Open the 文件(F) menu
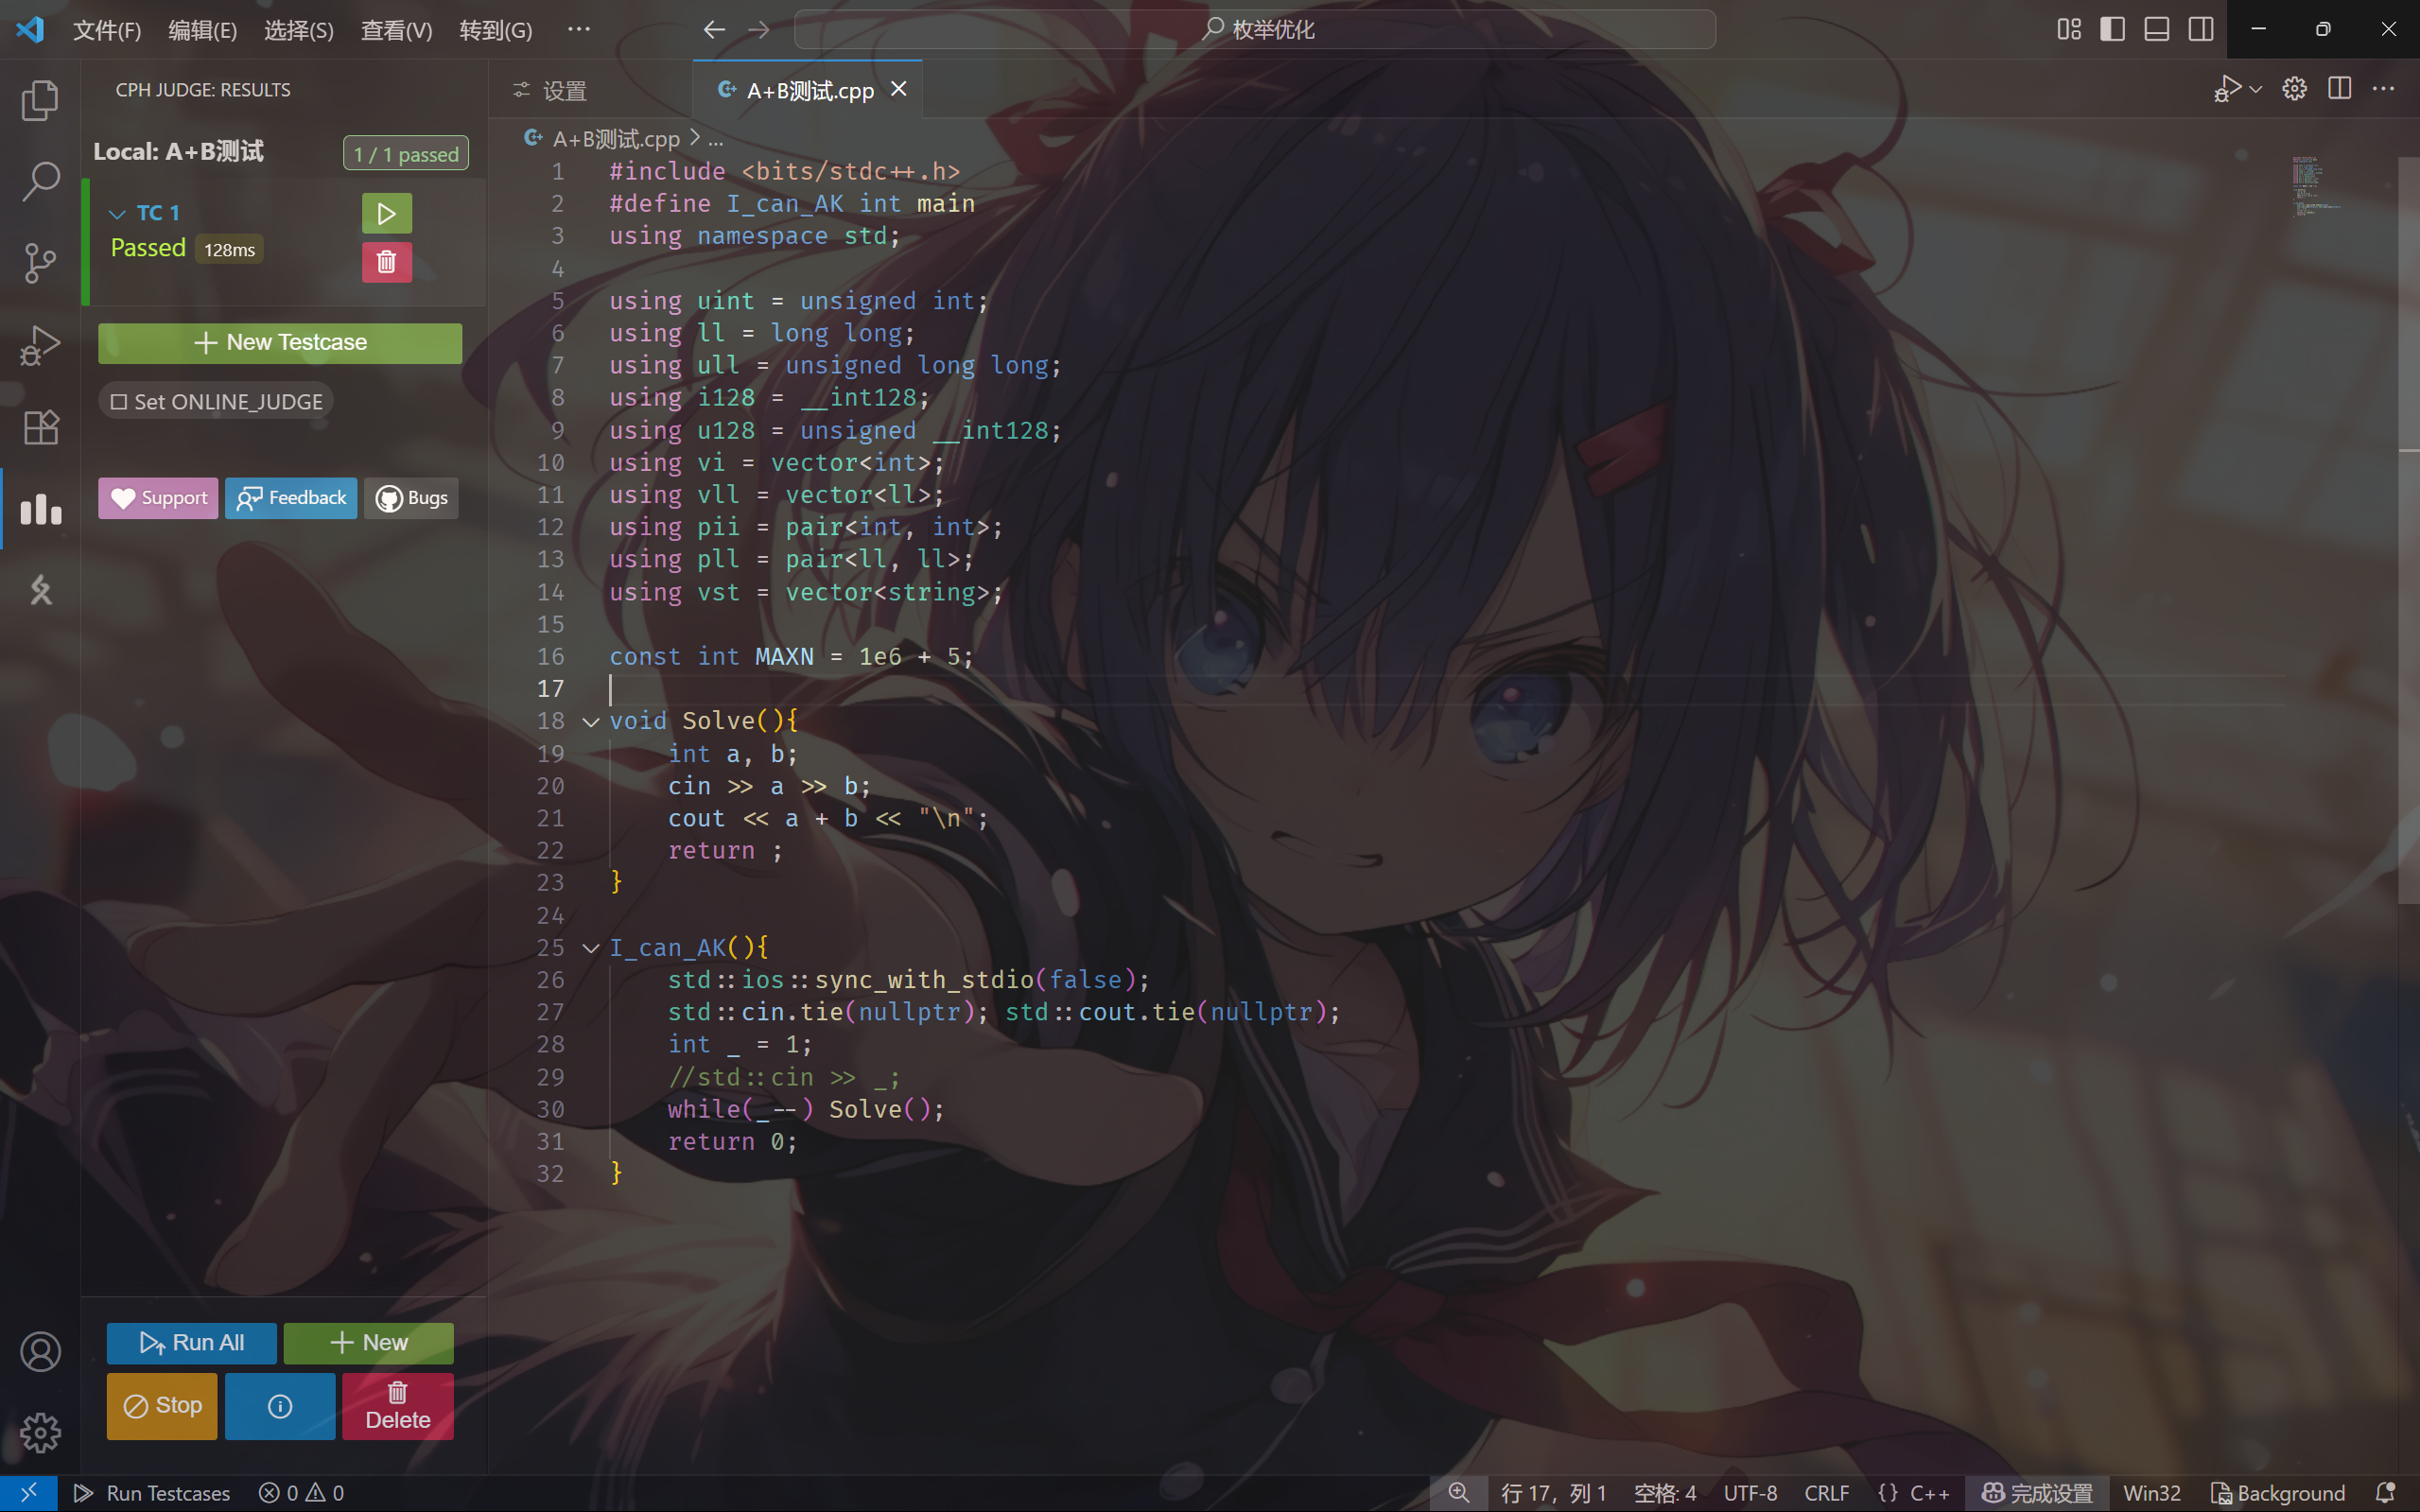2420x1512 pixels. point(106,30)
